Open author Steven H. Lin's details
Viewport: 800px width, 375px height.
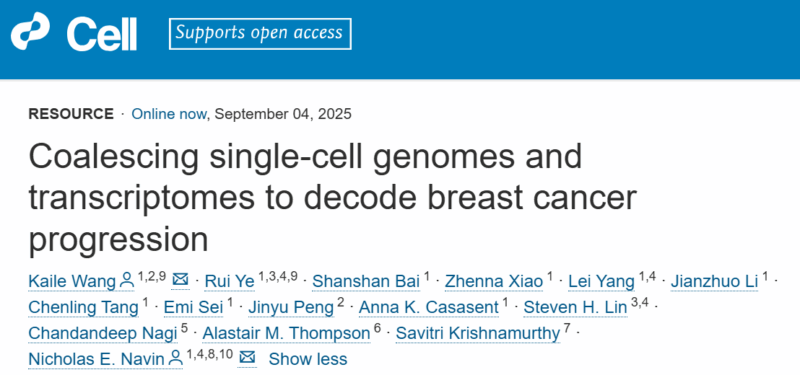tap(576, 308)
